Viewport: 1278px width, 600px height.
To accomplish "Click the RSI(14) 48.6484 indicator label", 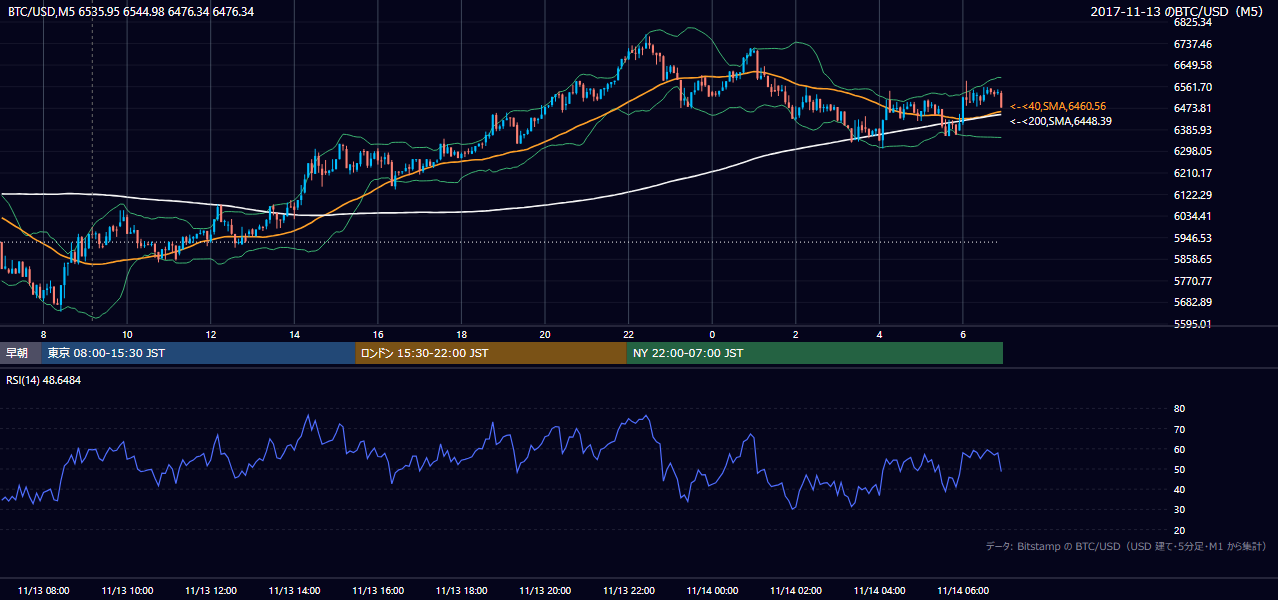I will coord(44,380).
